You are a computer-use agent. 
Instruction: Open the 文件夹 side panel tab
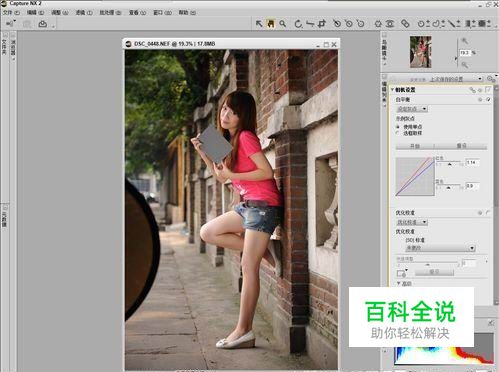5,43
